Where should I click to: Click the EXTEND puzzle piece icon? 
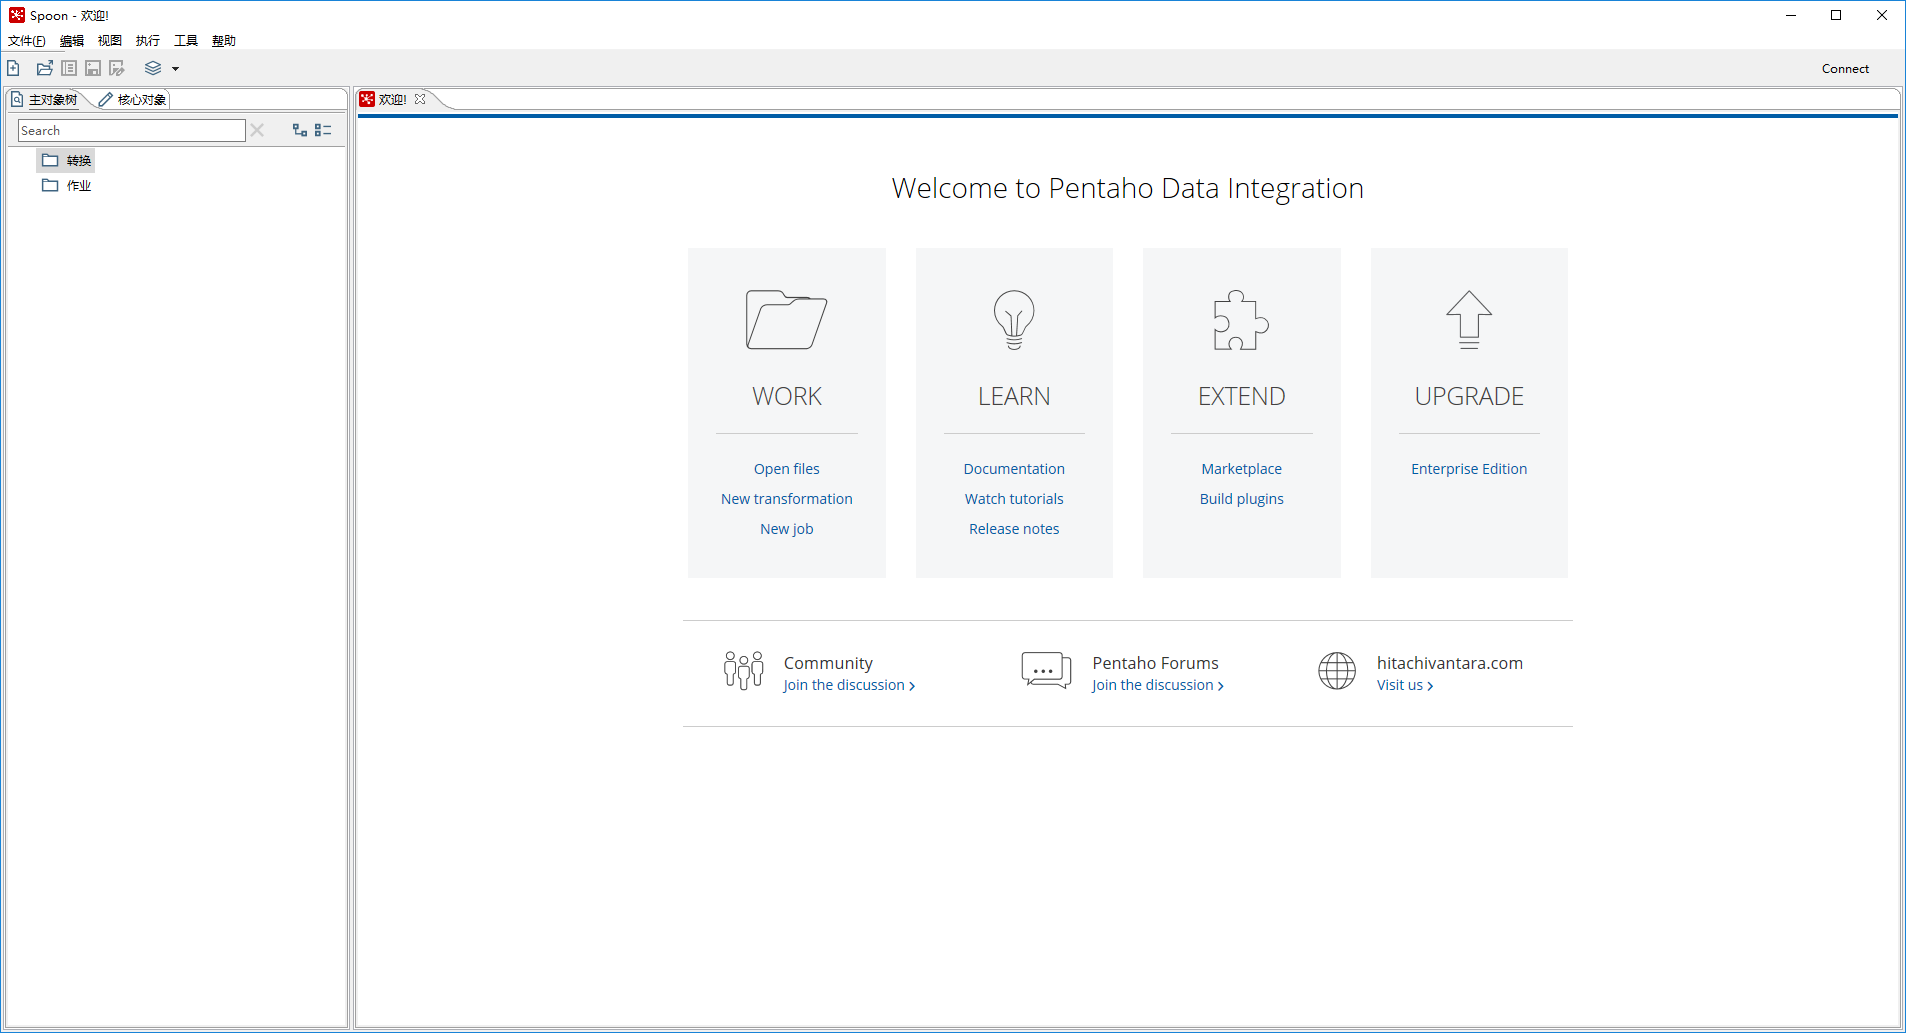pyautogui.click(x=1242, y=320)
